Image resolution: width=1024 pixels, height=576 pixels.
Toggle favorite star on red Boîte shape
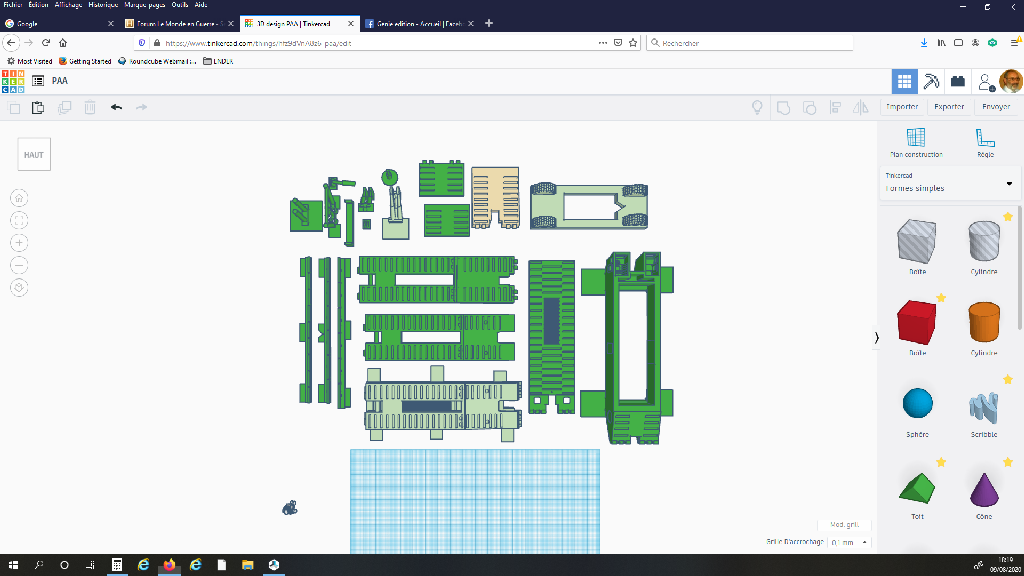[941, 298]
